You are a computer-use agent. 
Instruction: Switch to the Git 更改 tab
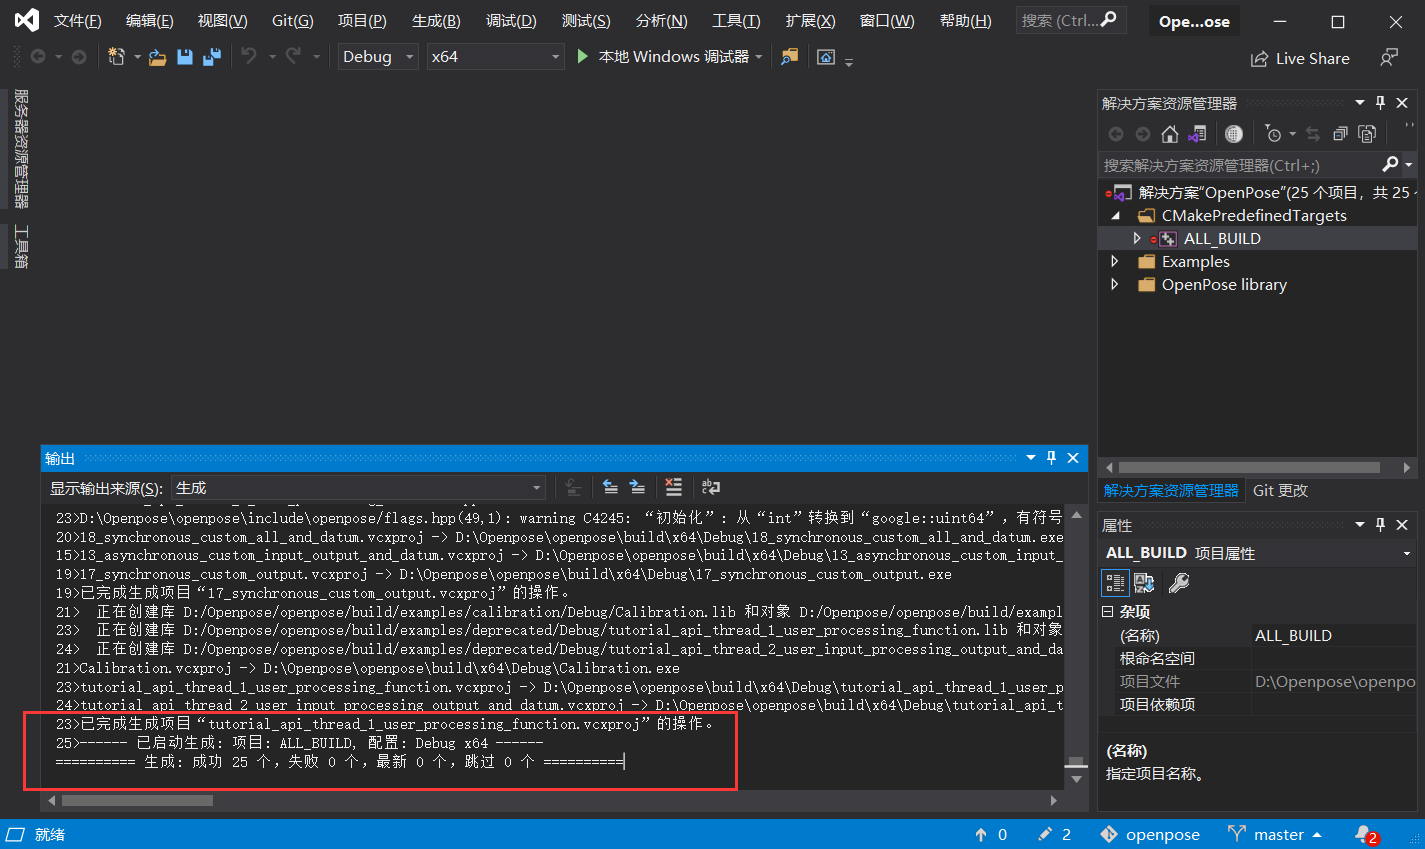(1280, 490)
